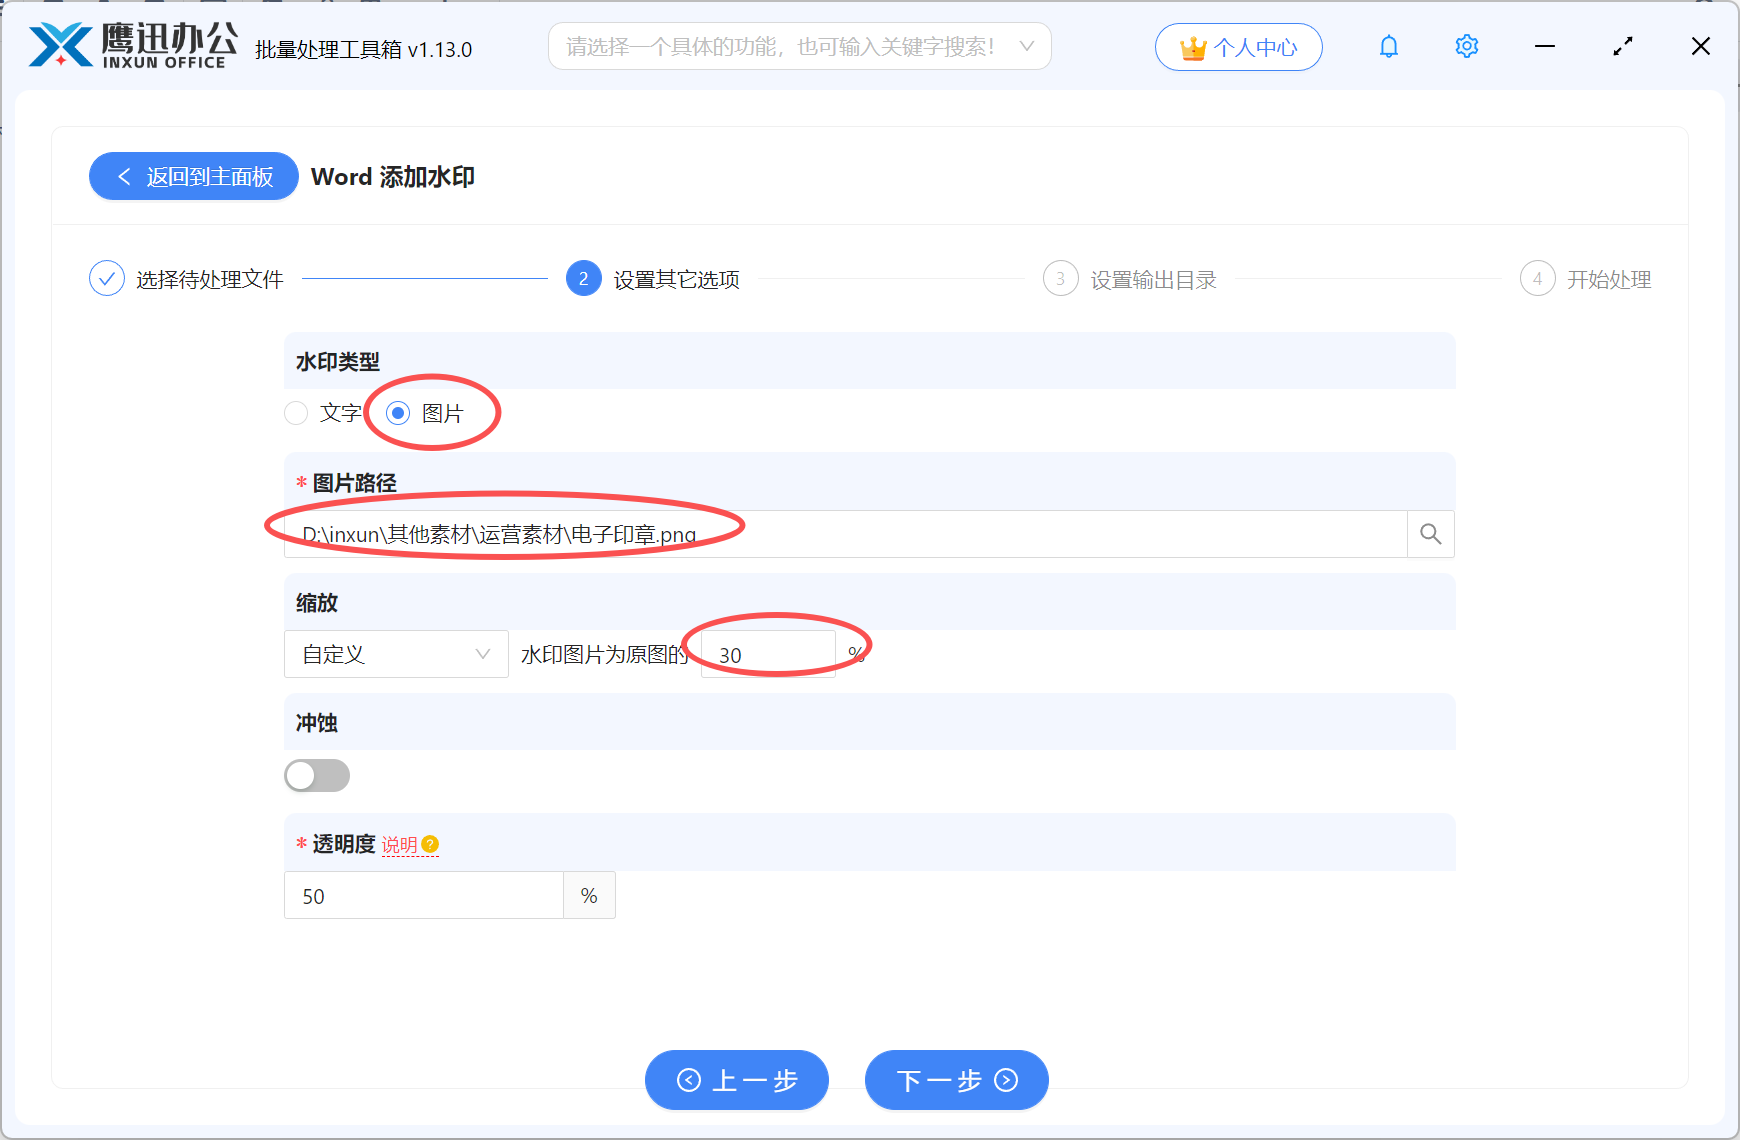Click the back arrow icon in 返回到主面板
Screen dimensions: 1740x1140
[x=123, y=176]
